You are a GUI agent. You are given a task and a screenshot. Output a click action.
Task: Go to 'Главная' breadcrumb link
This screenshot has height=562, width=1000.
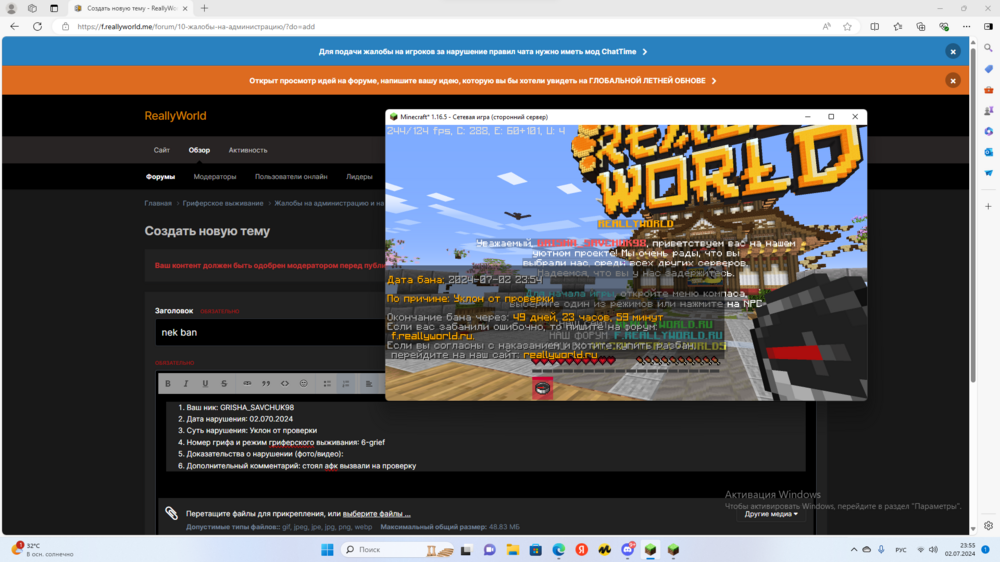pos(158,203)
